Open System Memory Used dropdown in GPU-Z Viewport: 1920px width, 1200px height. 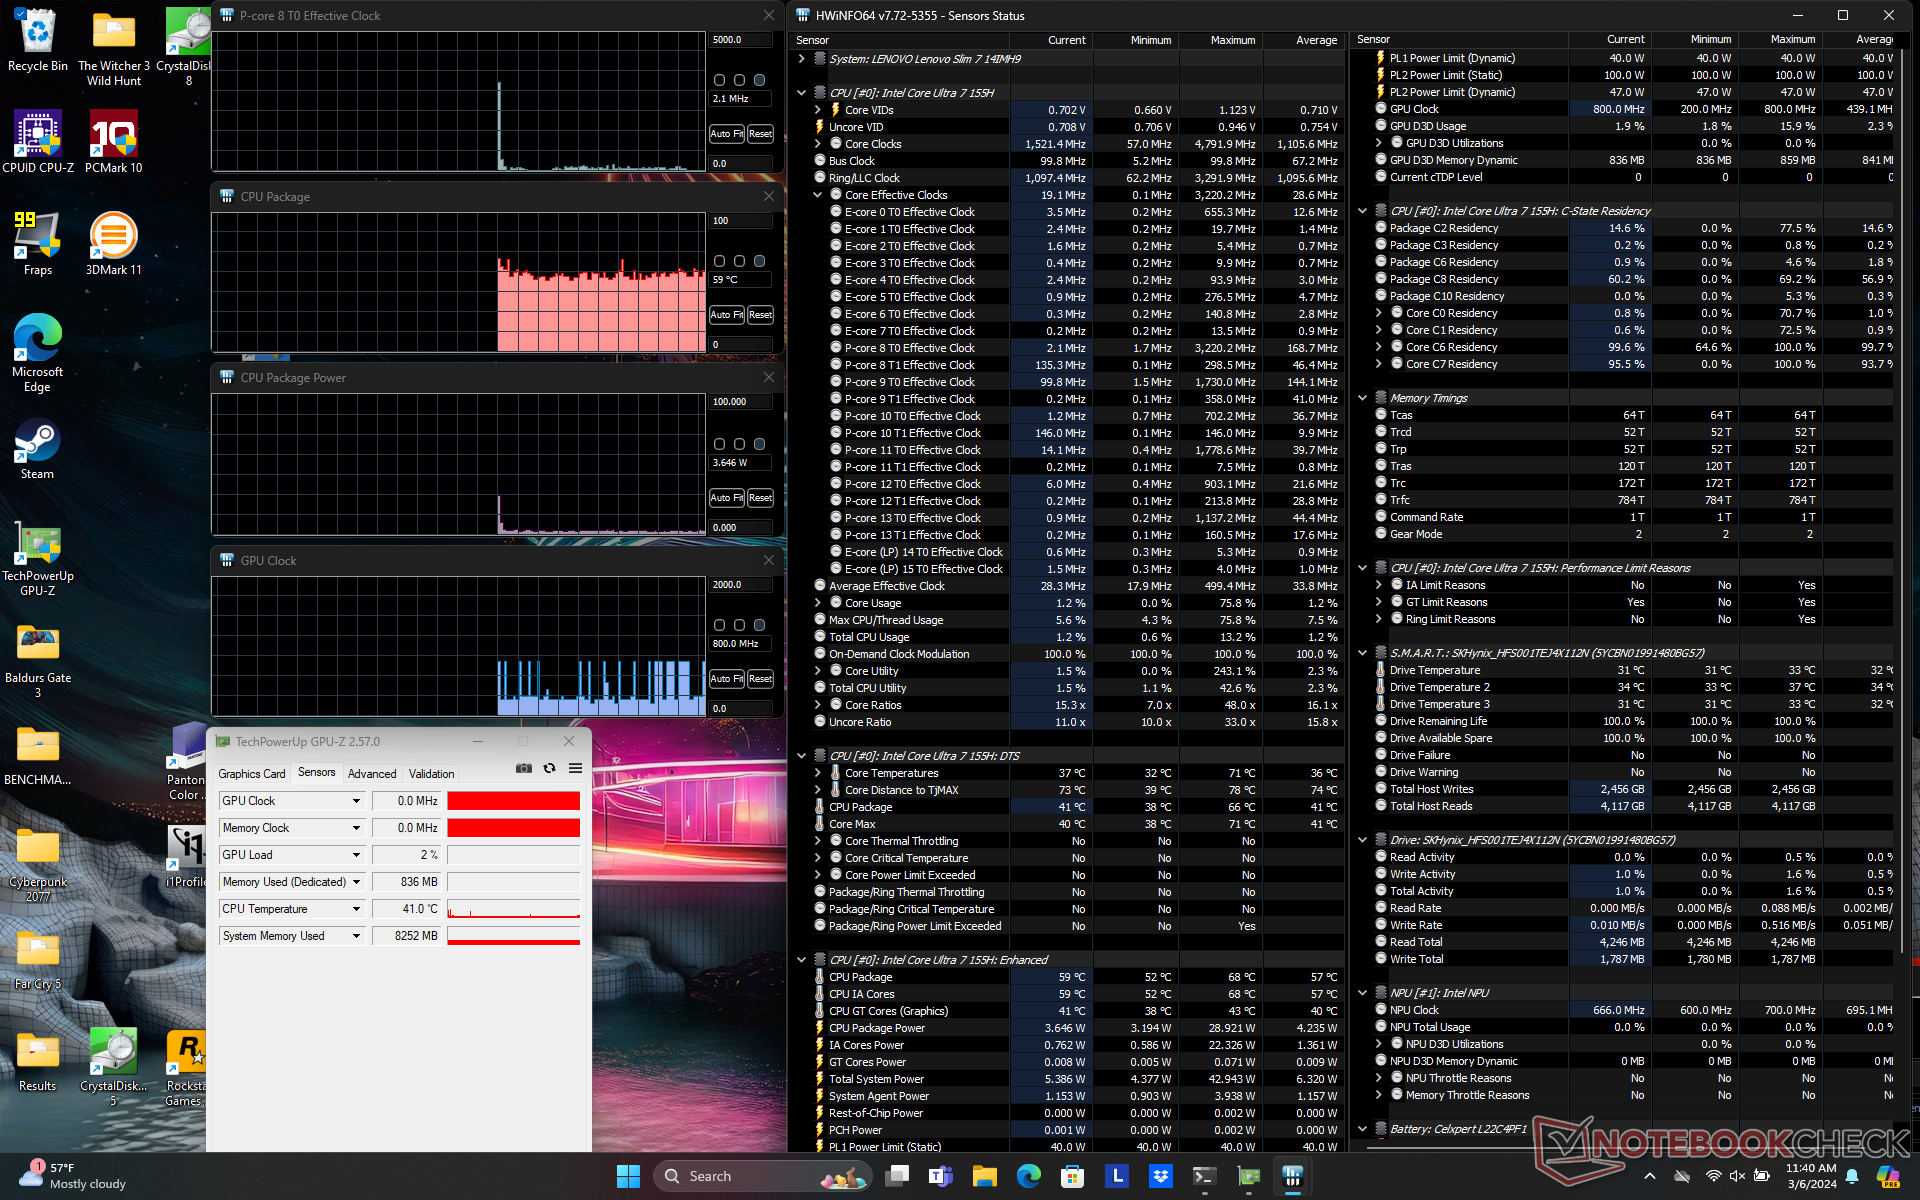[356, 936]
